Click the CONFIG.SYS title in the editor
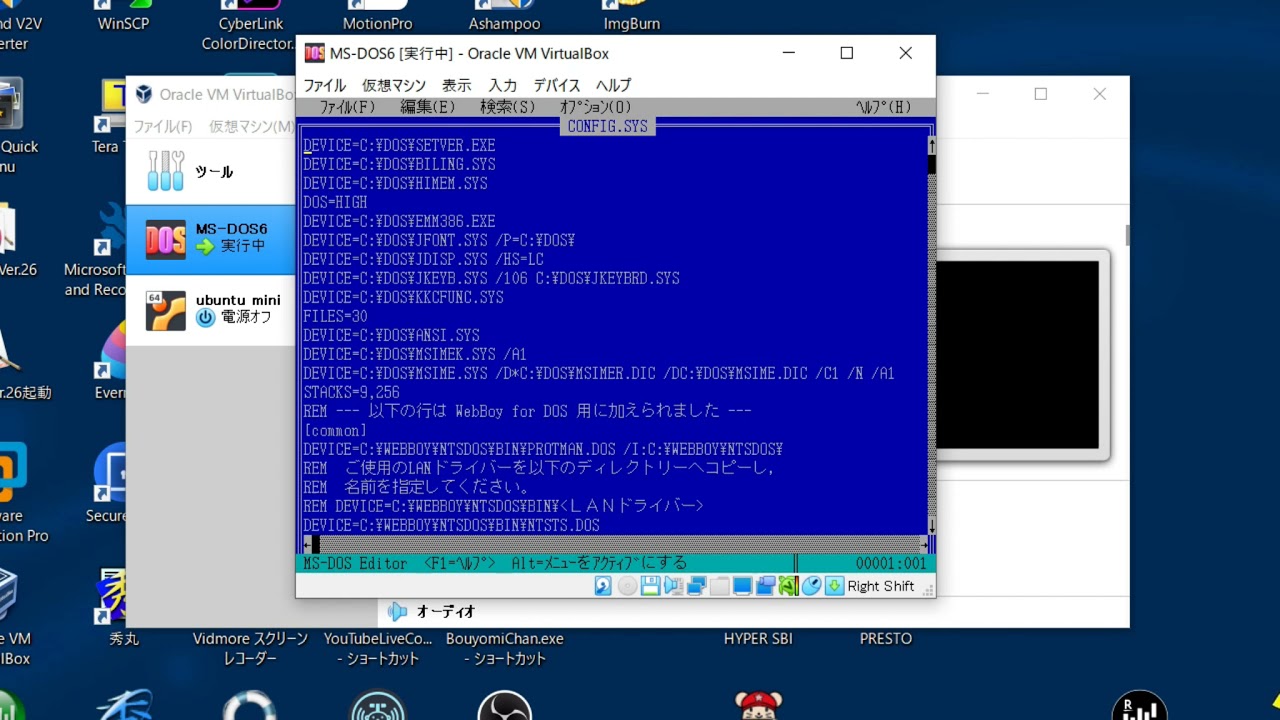This screenshot has height=720, width=1280. [607, 126]
